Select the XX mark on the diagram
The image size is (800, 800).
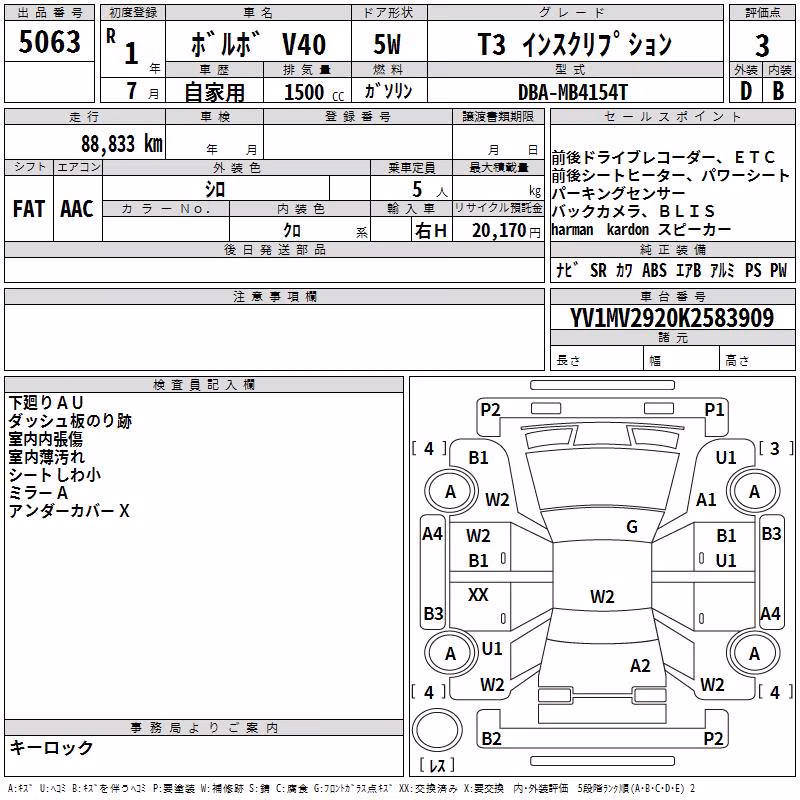tap(478, 594)
